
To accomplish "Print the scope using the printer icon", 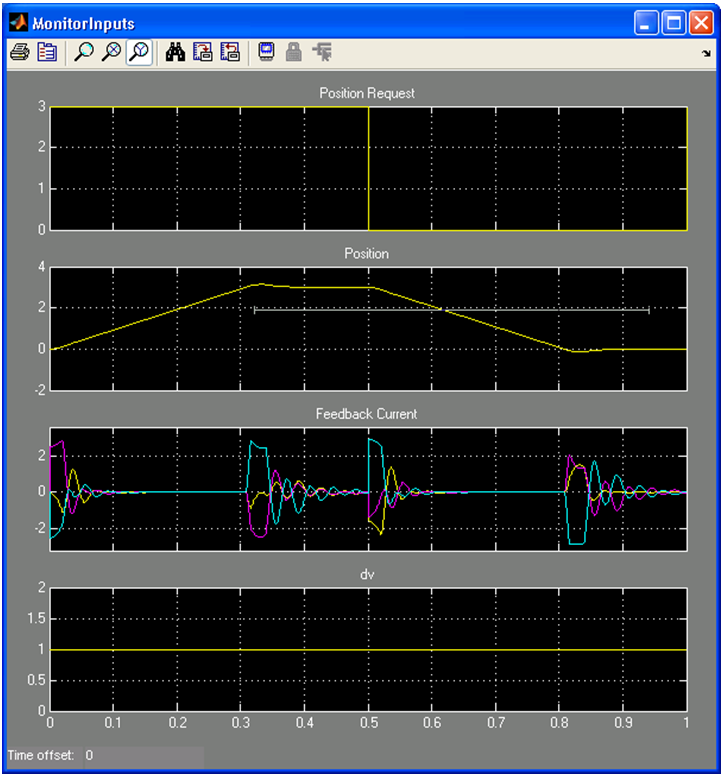I will 19,52.
